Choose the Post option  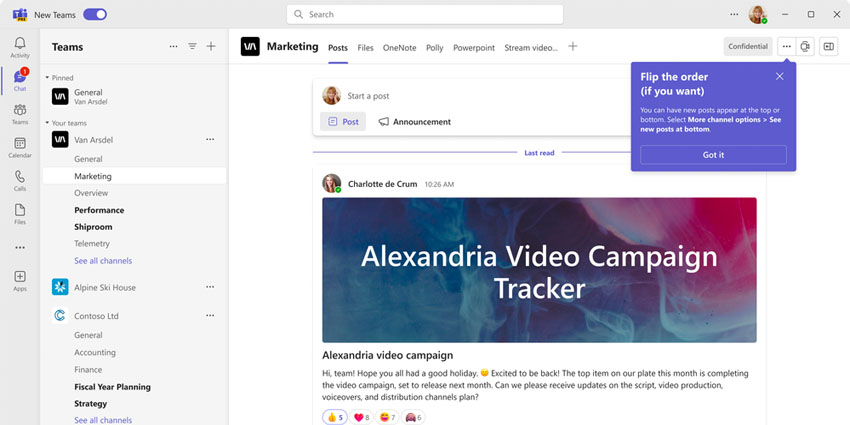pyautogui.click(x=343, y=122)
